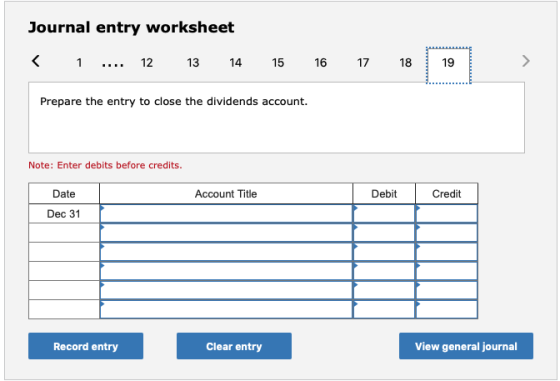Click 'Prepare the entry to close the dividends account' text
The image size is (560, 381).
click(x=174, y=102)
